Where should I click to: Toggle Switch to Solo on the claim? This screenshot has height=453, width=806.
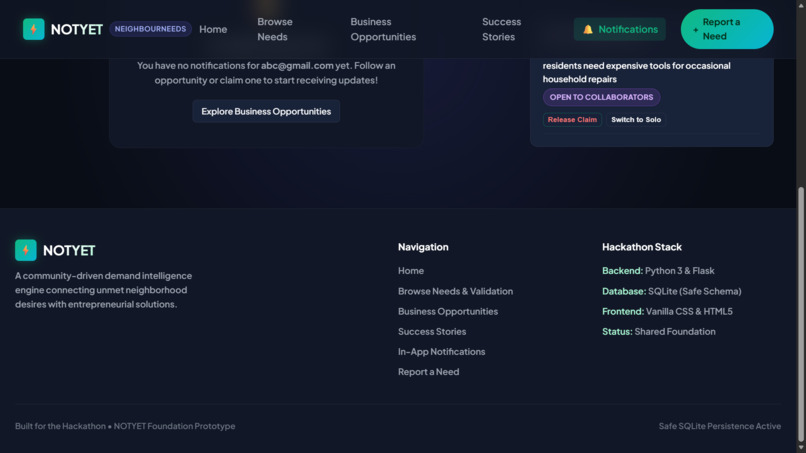tap(636, 119)
